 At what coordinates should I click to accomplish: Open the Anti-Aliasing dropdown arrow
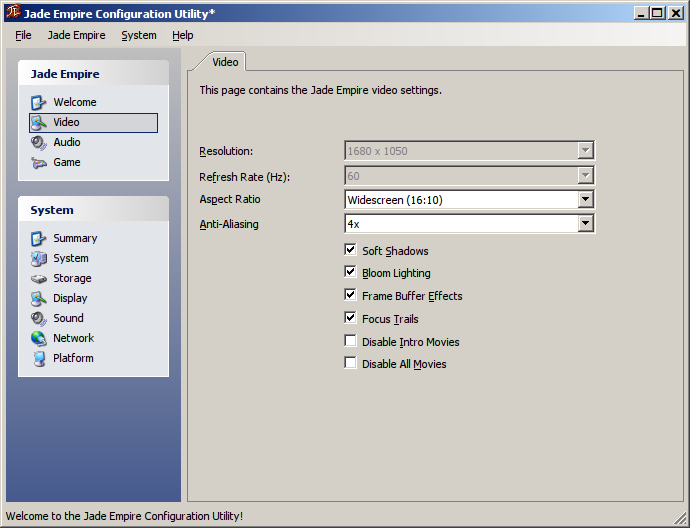585,224
